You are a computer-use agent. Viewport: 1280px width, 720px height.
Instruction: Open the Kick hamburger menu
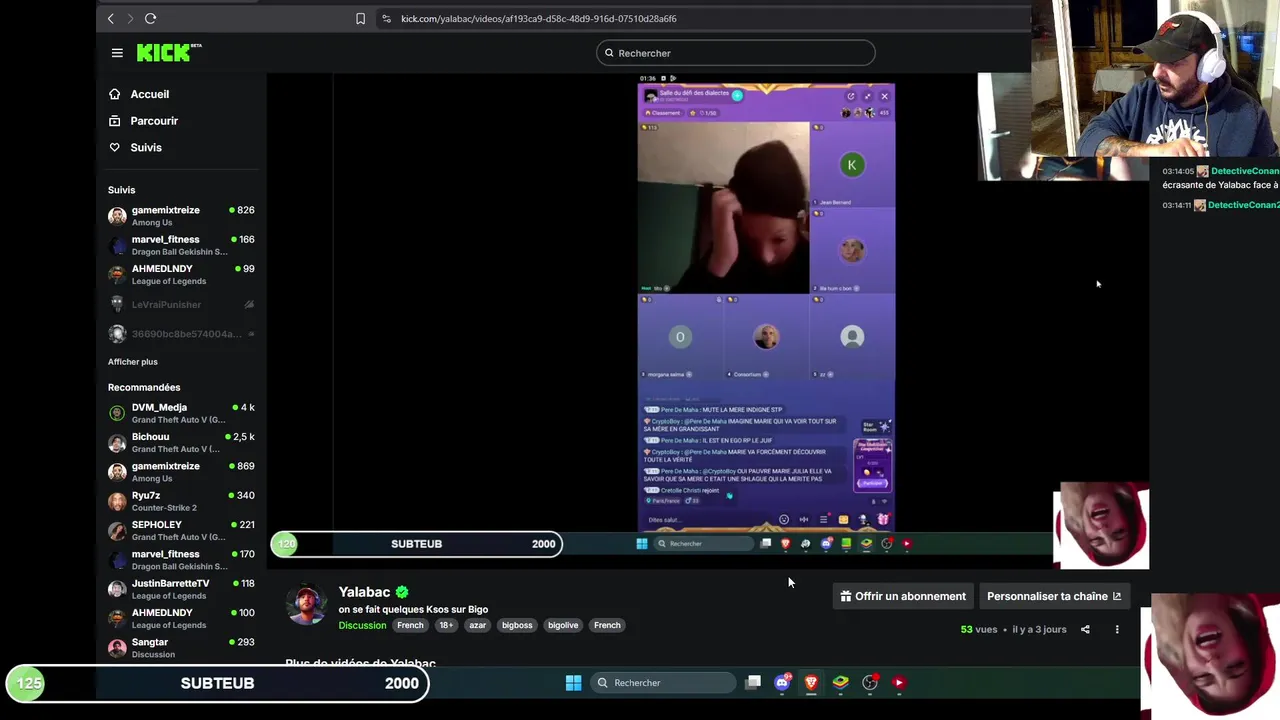(117, 53)
